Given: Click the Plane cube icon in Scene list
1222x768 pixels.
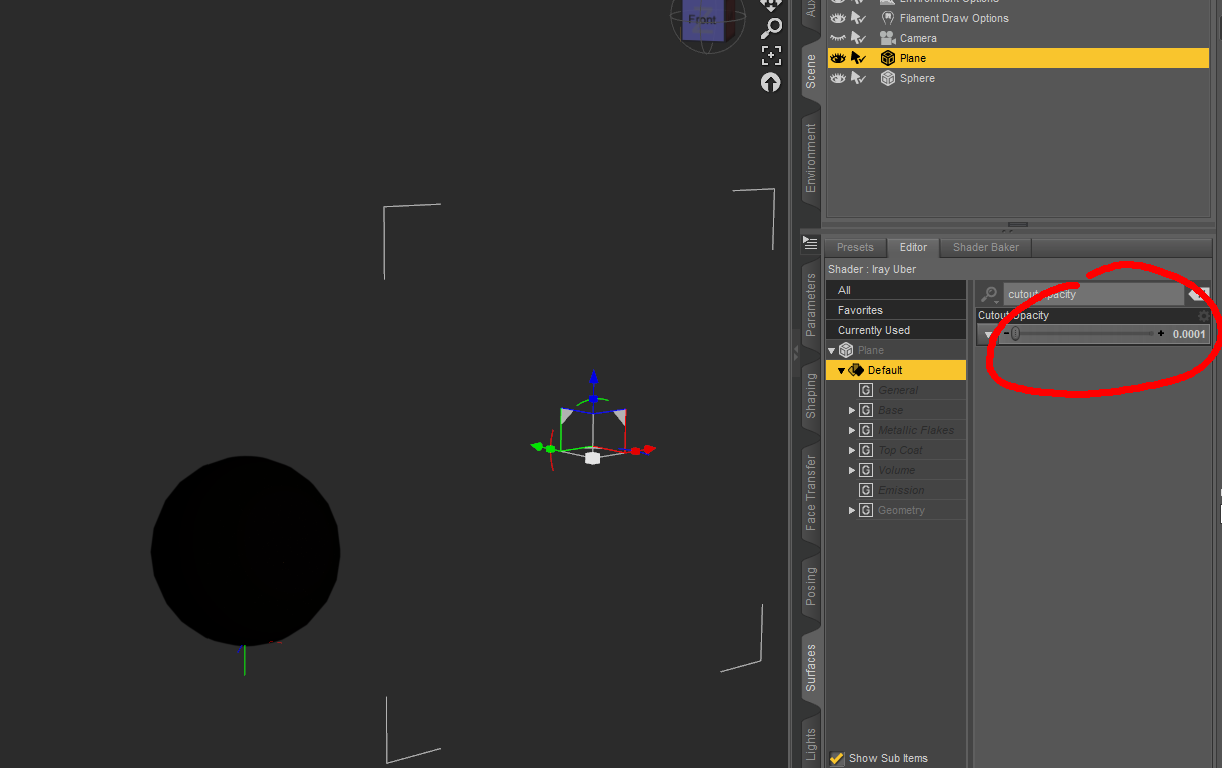Looking at the screenshot, I should coord(887,58).
